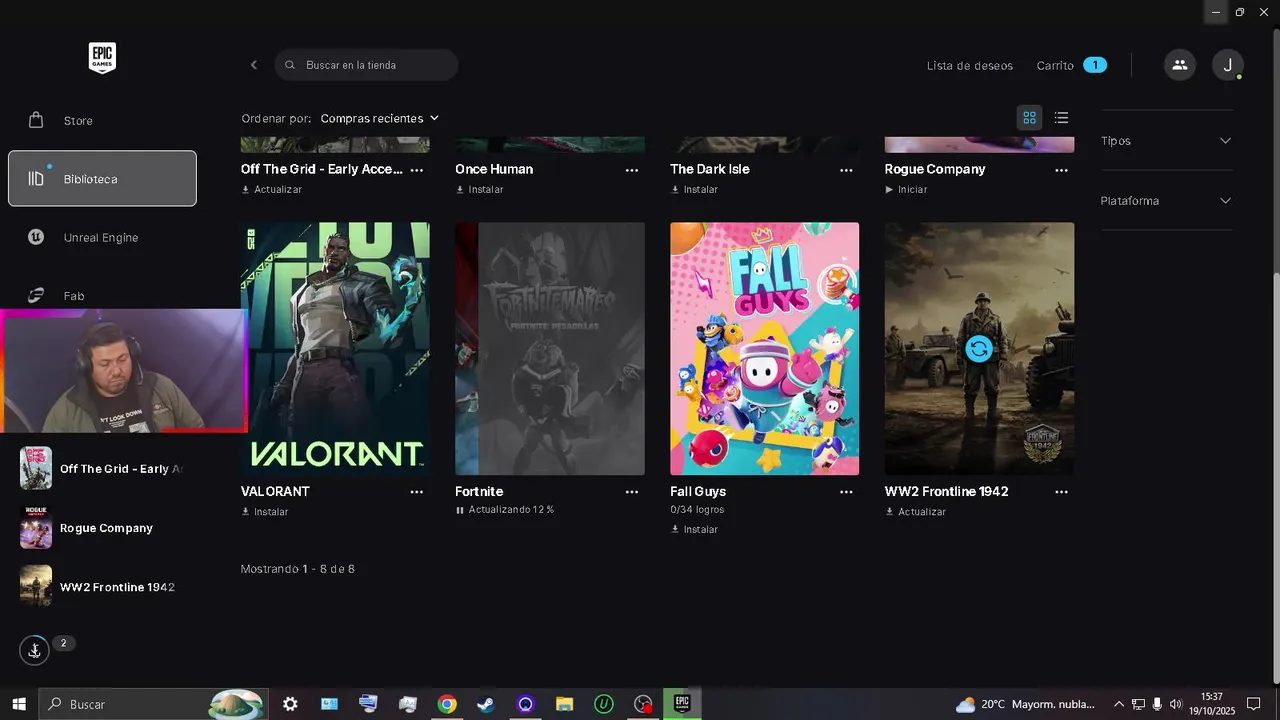Open options menu for Fall Guys
The image size is (1280, 720).
[x=847, y=492]
